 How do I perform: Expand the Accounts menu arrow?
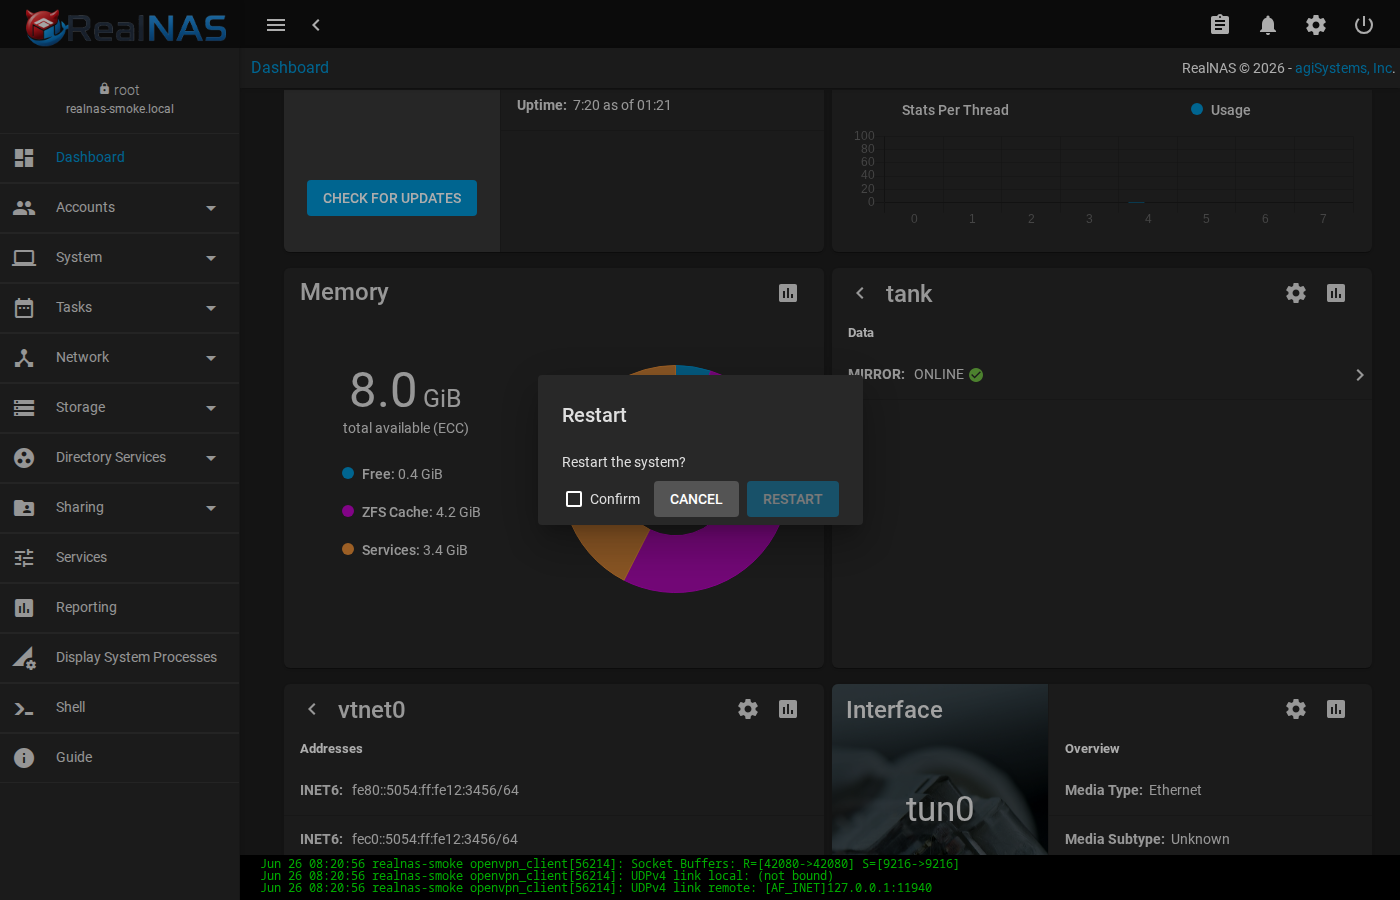(211, 208)
